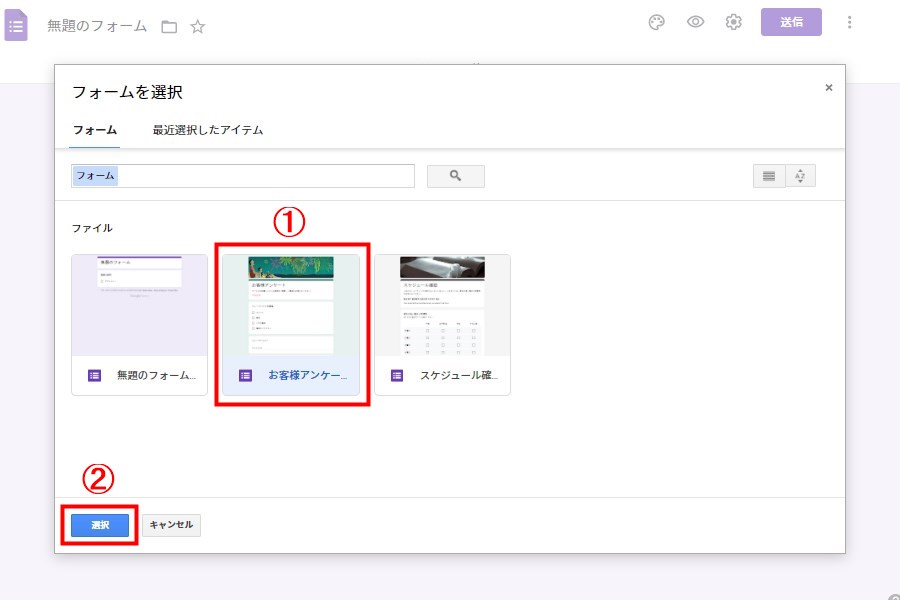The height and width of the screenshot is (600, 900).
Task: Open the A-Z sort options
Action: (x=801, y=176)
